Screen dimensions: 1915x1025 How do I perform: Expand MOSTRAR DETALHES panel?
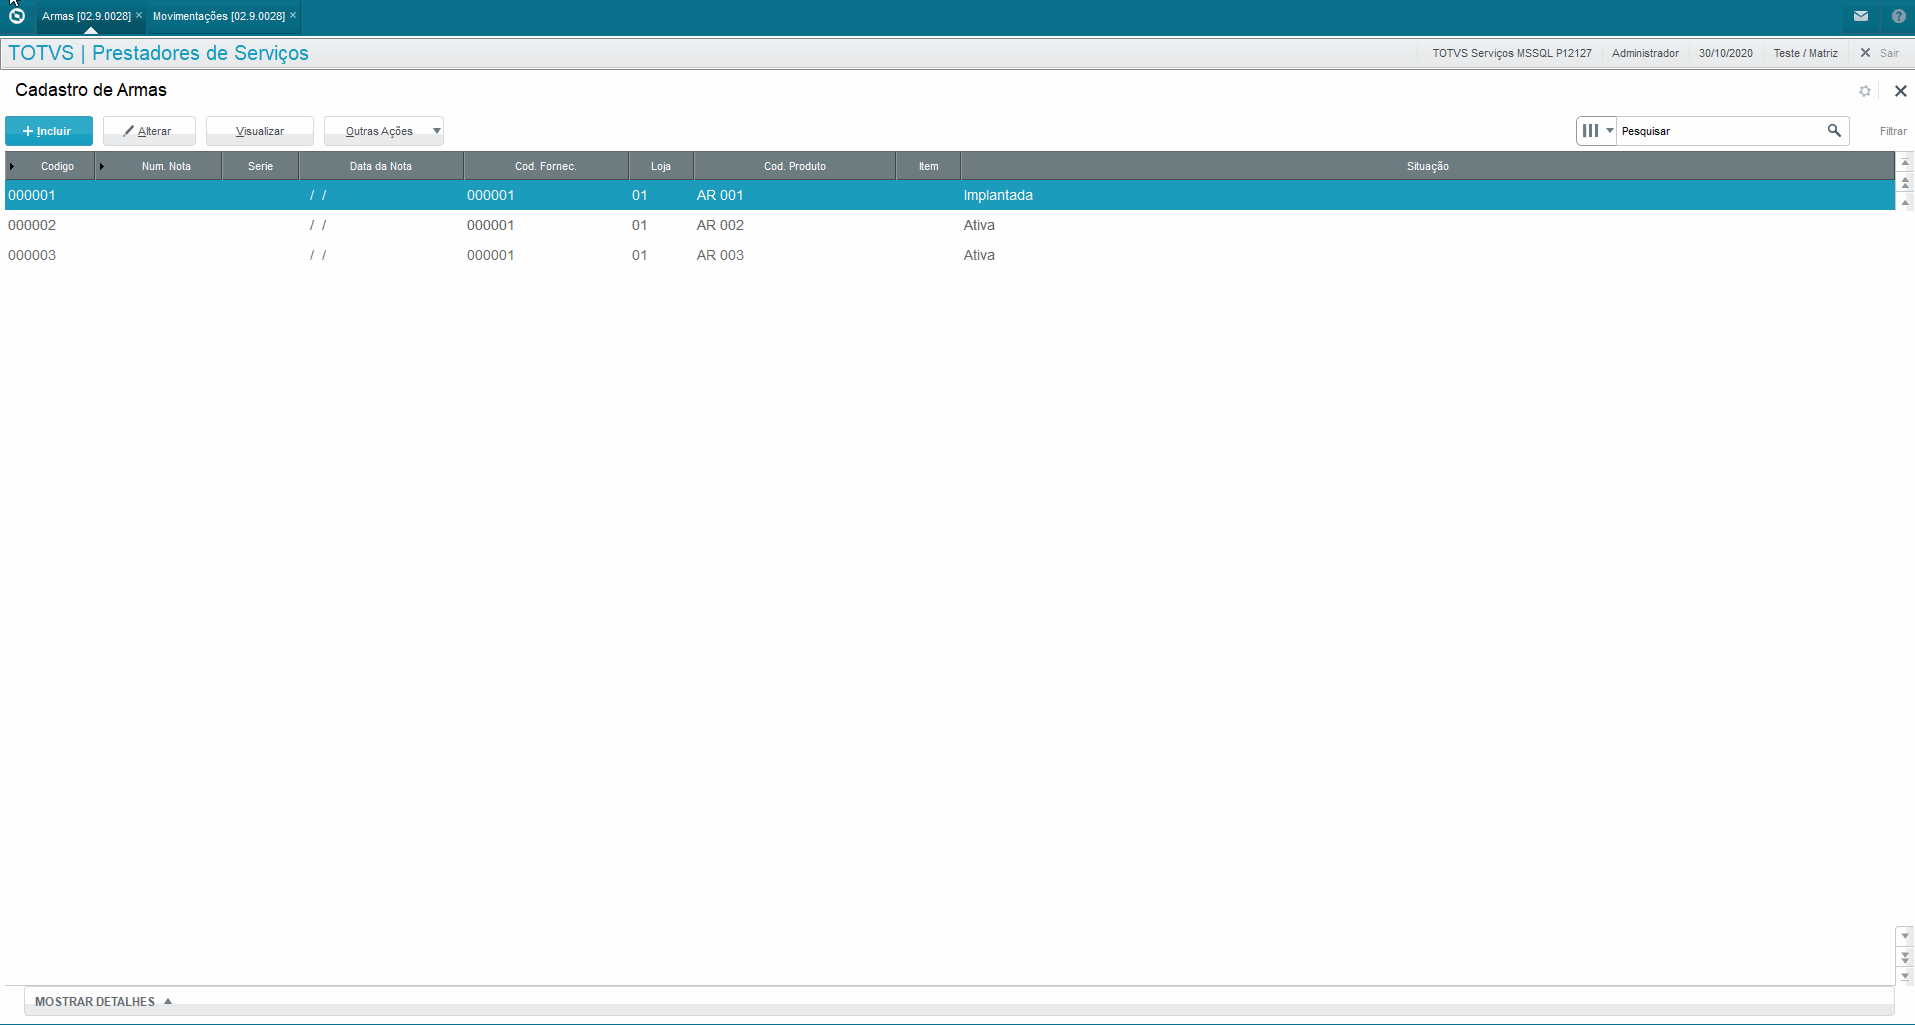103,1001
